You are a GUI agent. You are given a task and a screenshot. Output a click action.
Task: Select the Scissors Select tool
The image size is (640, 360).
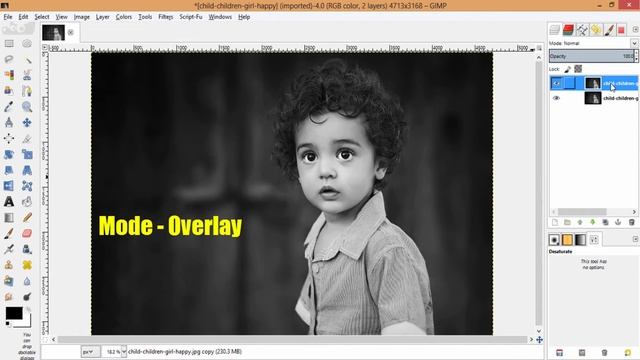[x=27, y=75]
